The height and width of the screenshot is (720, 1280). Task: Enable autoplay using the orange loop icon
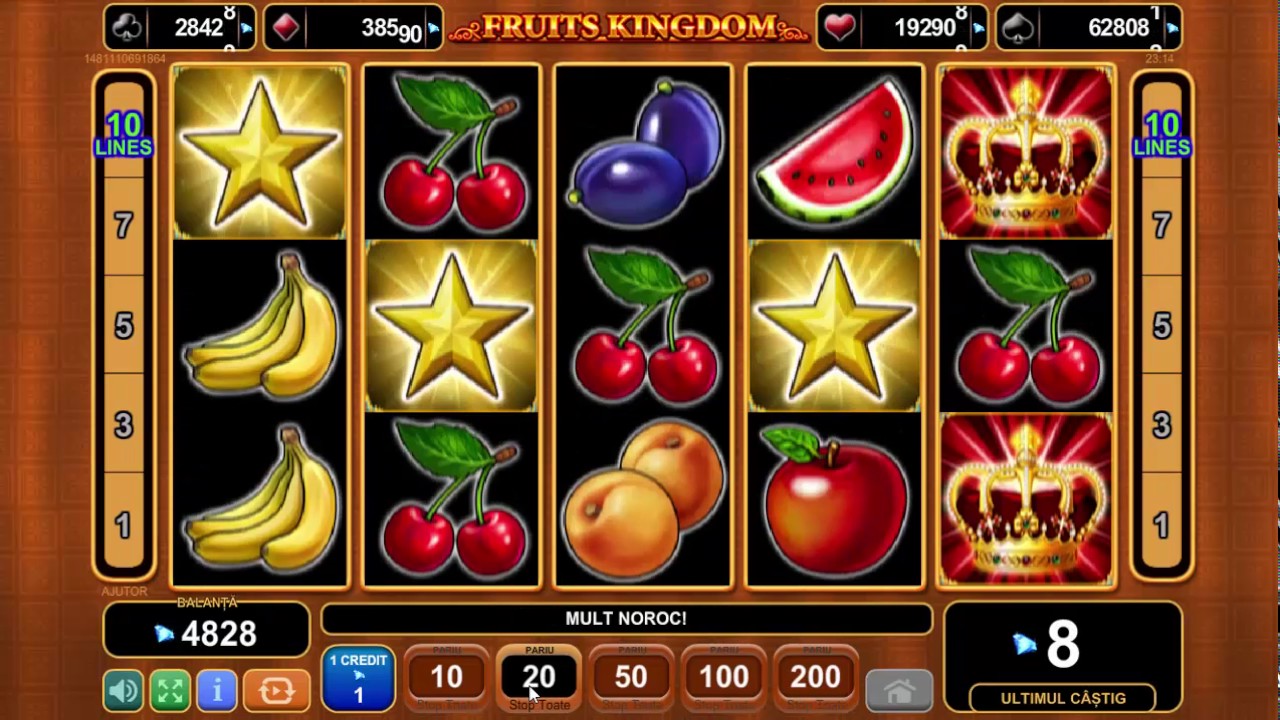click(x=276, y=690)
